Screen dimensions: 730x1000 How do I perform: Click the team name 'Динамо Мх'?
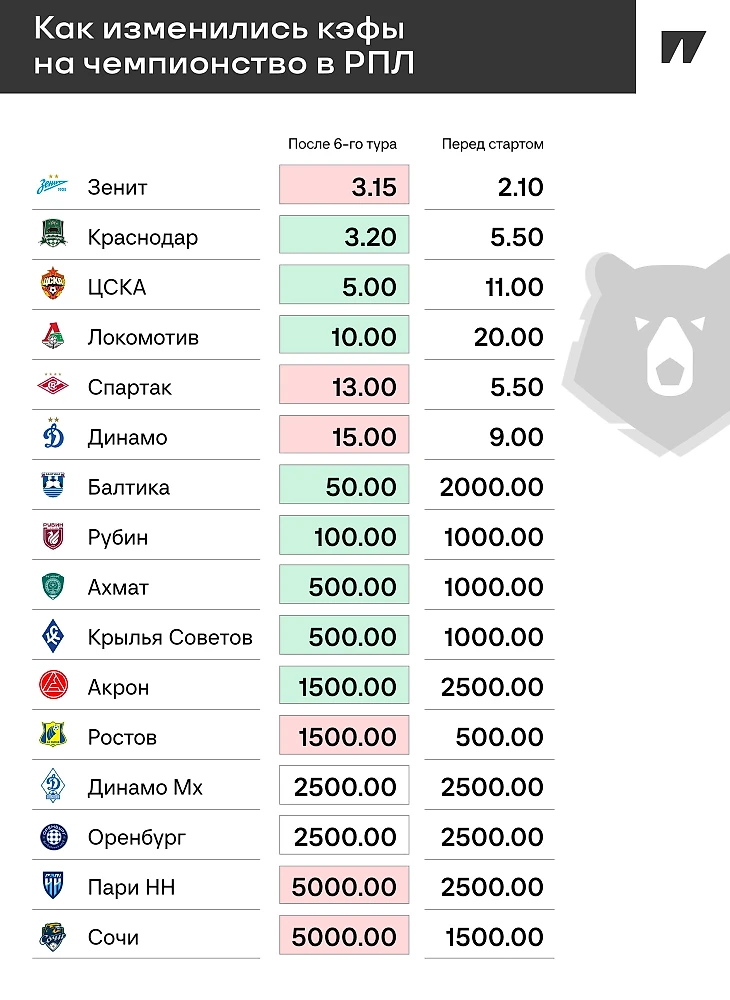[x=145, y=787]
